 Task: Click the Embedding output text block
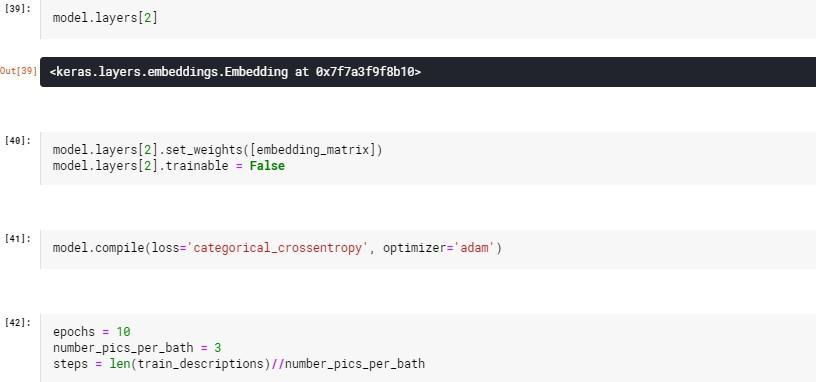coord(428,72)
